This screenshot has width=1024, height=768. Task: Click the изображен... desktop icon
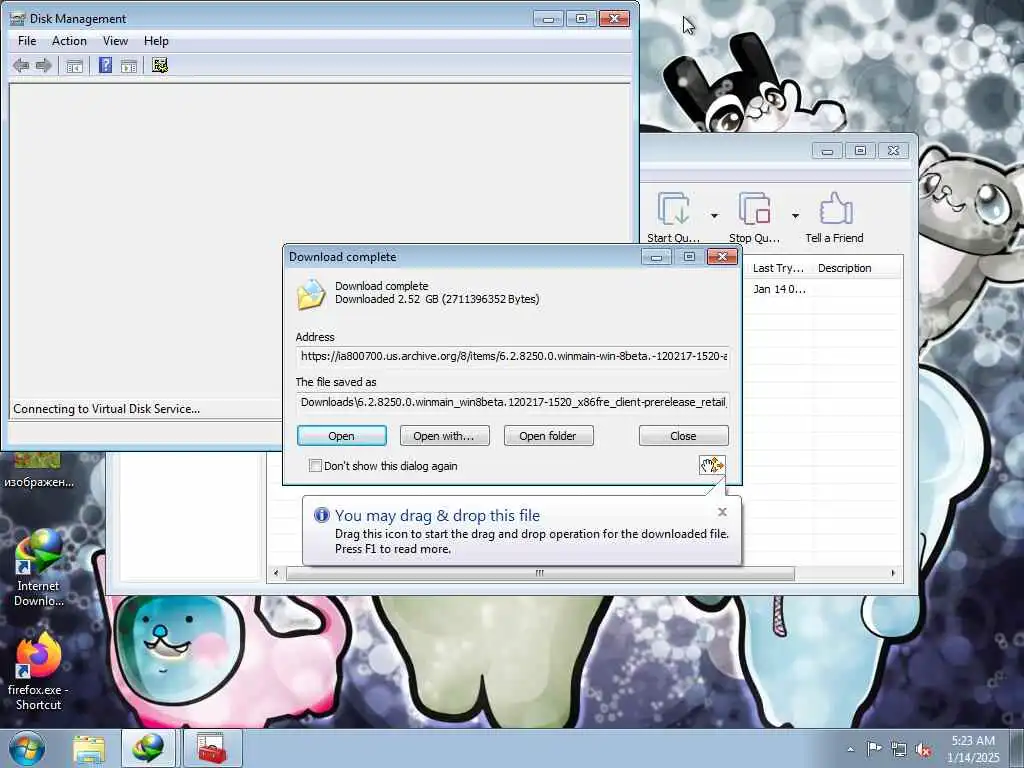(38, 470)
